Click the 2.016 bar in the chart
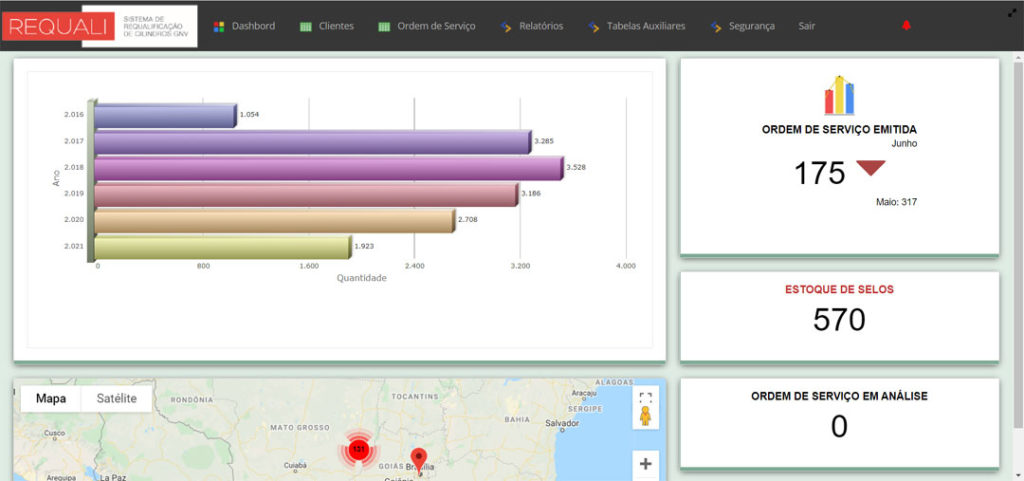This screenshot has width=1024, height=481. point(165,115)
